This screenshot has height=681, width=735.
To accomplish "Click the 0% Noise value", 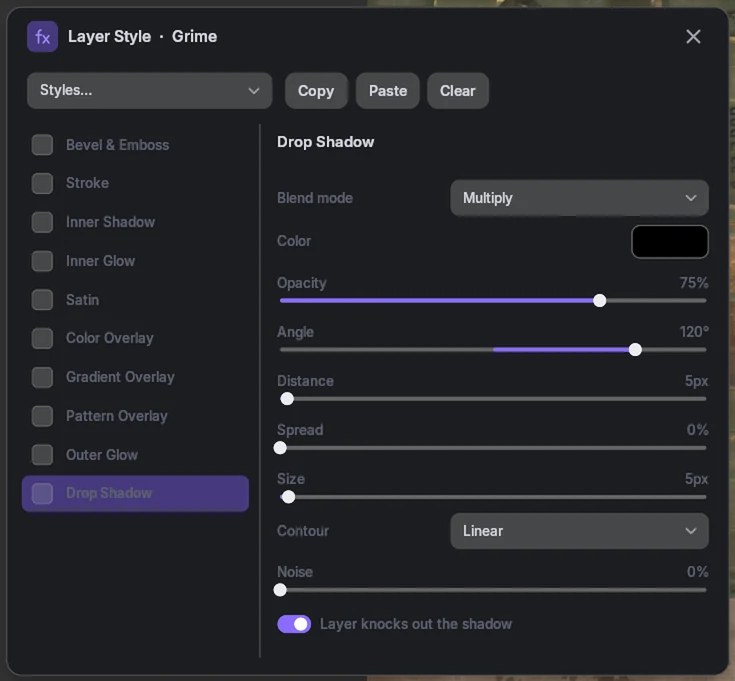I will (x=697, y=572).
